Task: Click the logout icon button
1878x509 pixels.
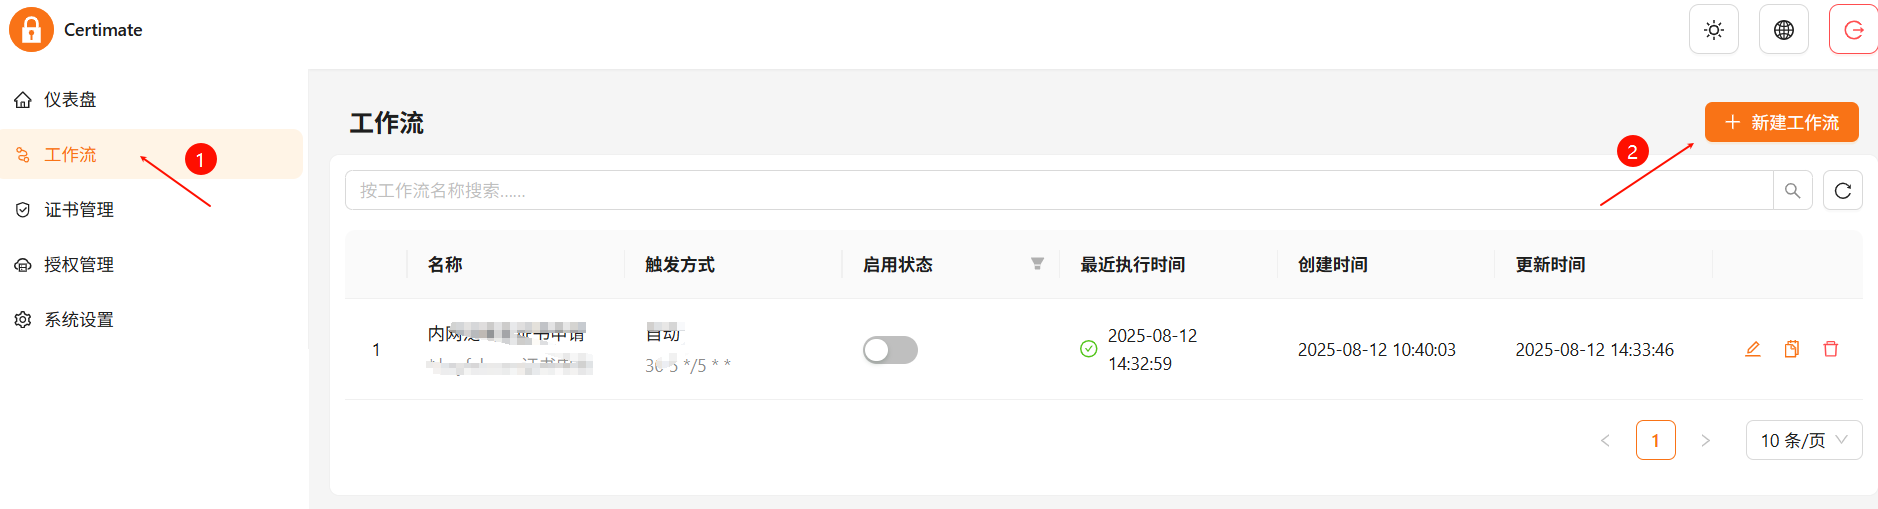Action: [1853, 30]
